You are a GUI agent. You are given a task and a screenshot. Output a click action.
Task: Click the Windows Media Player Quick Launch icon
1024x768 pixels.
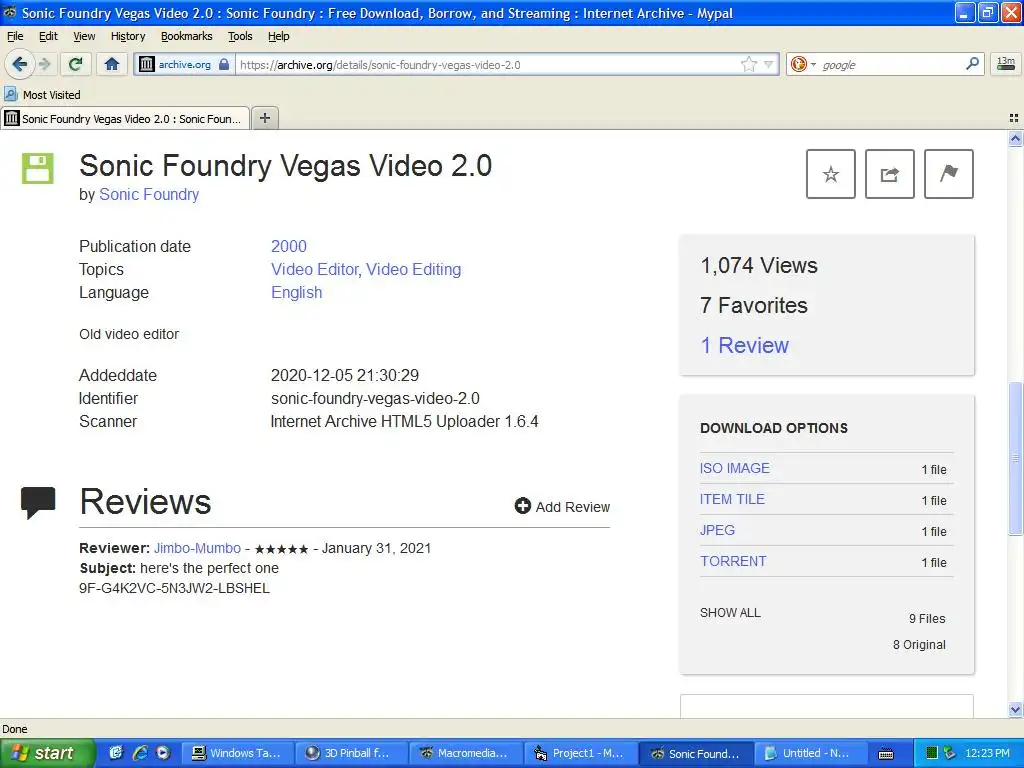(163, 753)
